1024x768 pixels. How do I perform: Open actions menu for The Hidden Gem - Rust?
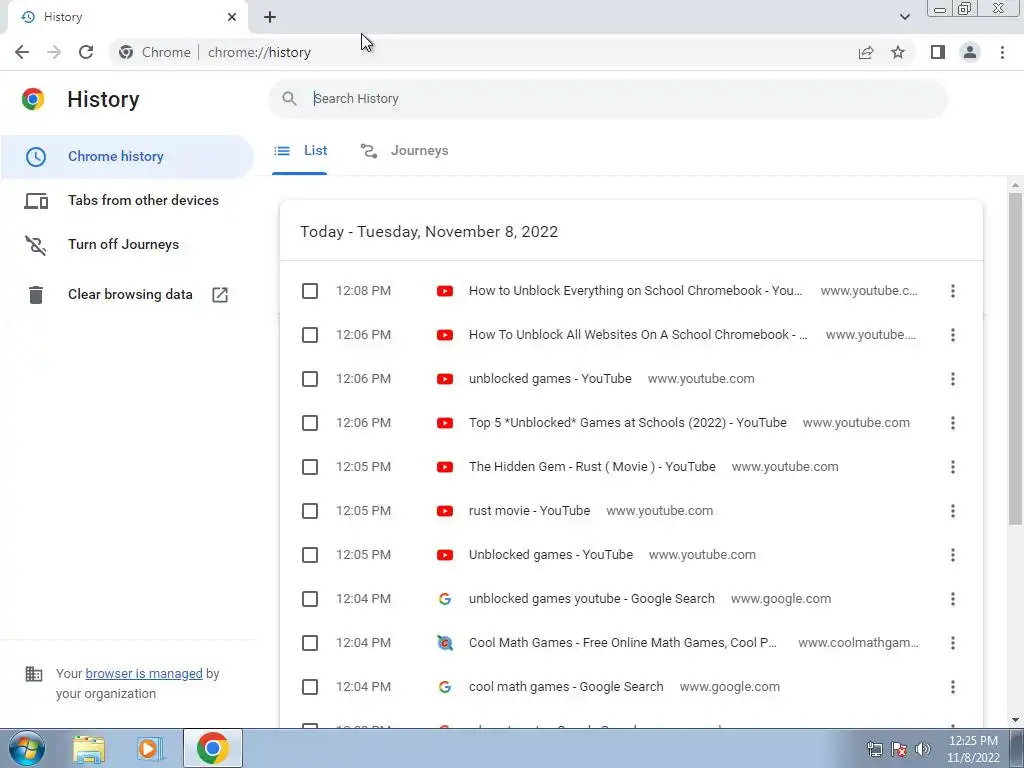pyautogui.click(x=953, y=467)
